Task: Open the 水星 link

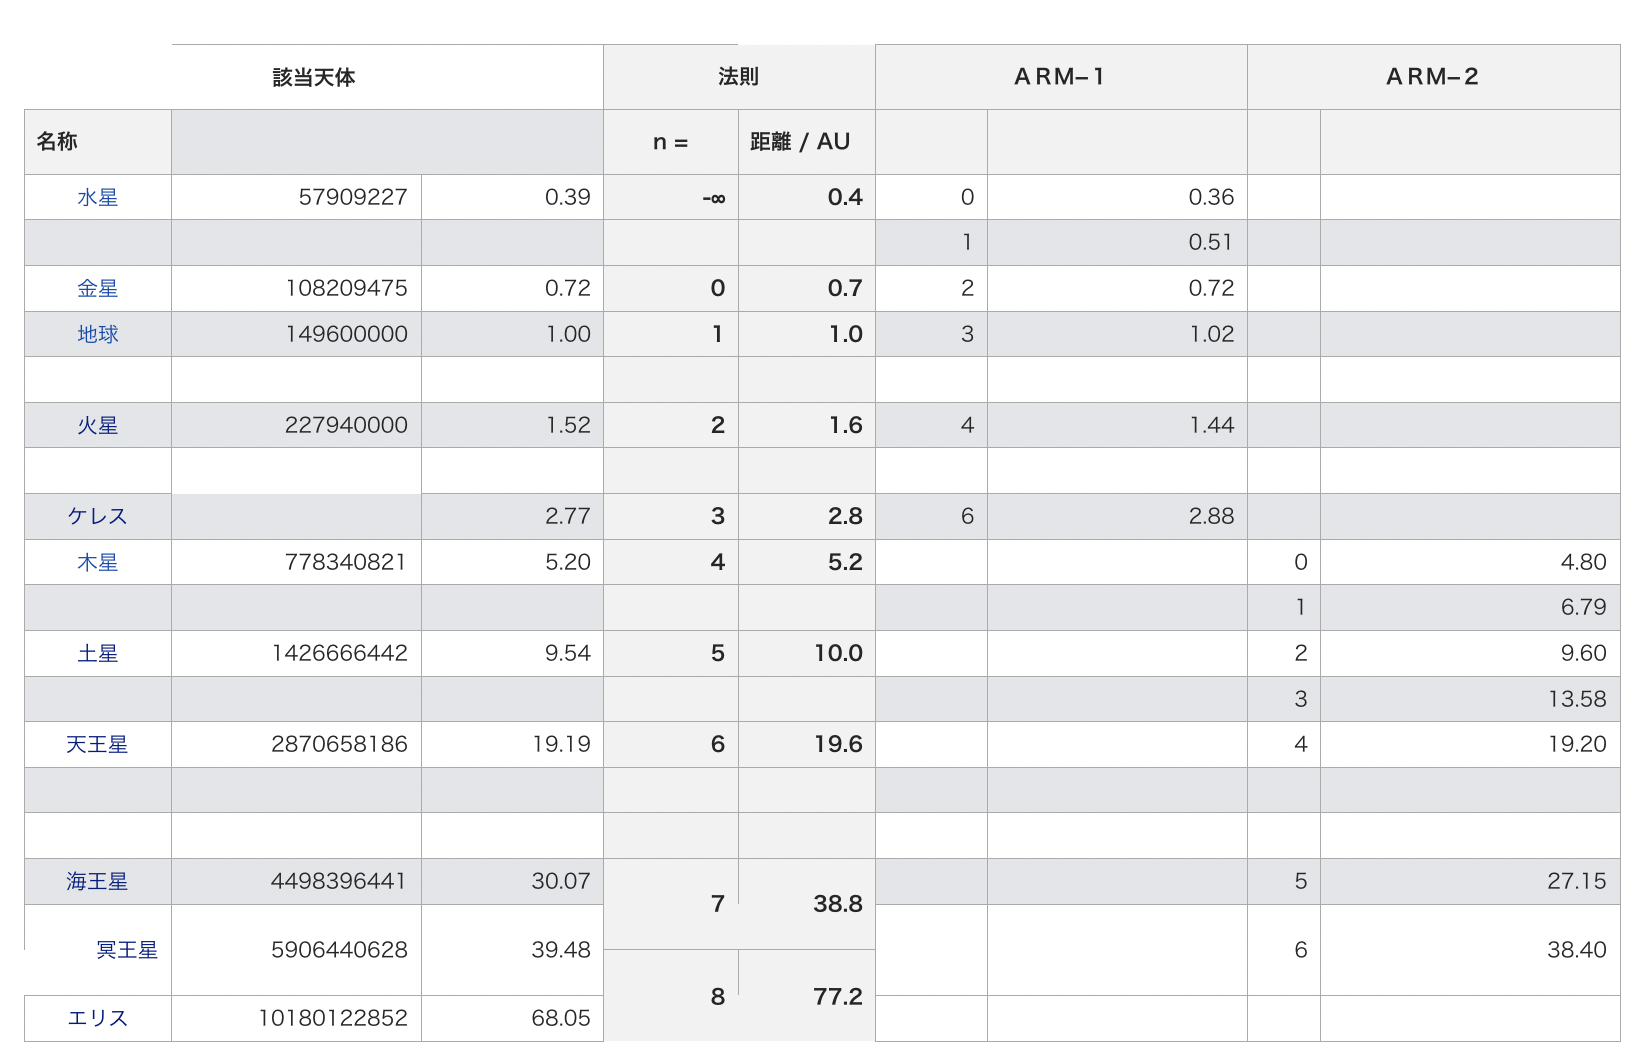Action: (x=97, y=198)
